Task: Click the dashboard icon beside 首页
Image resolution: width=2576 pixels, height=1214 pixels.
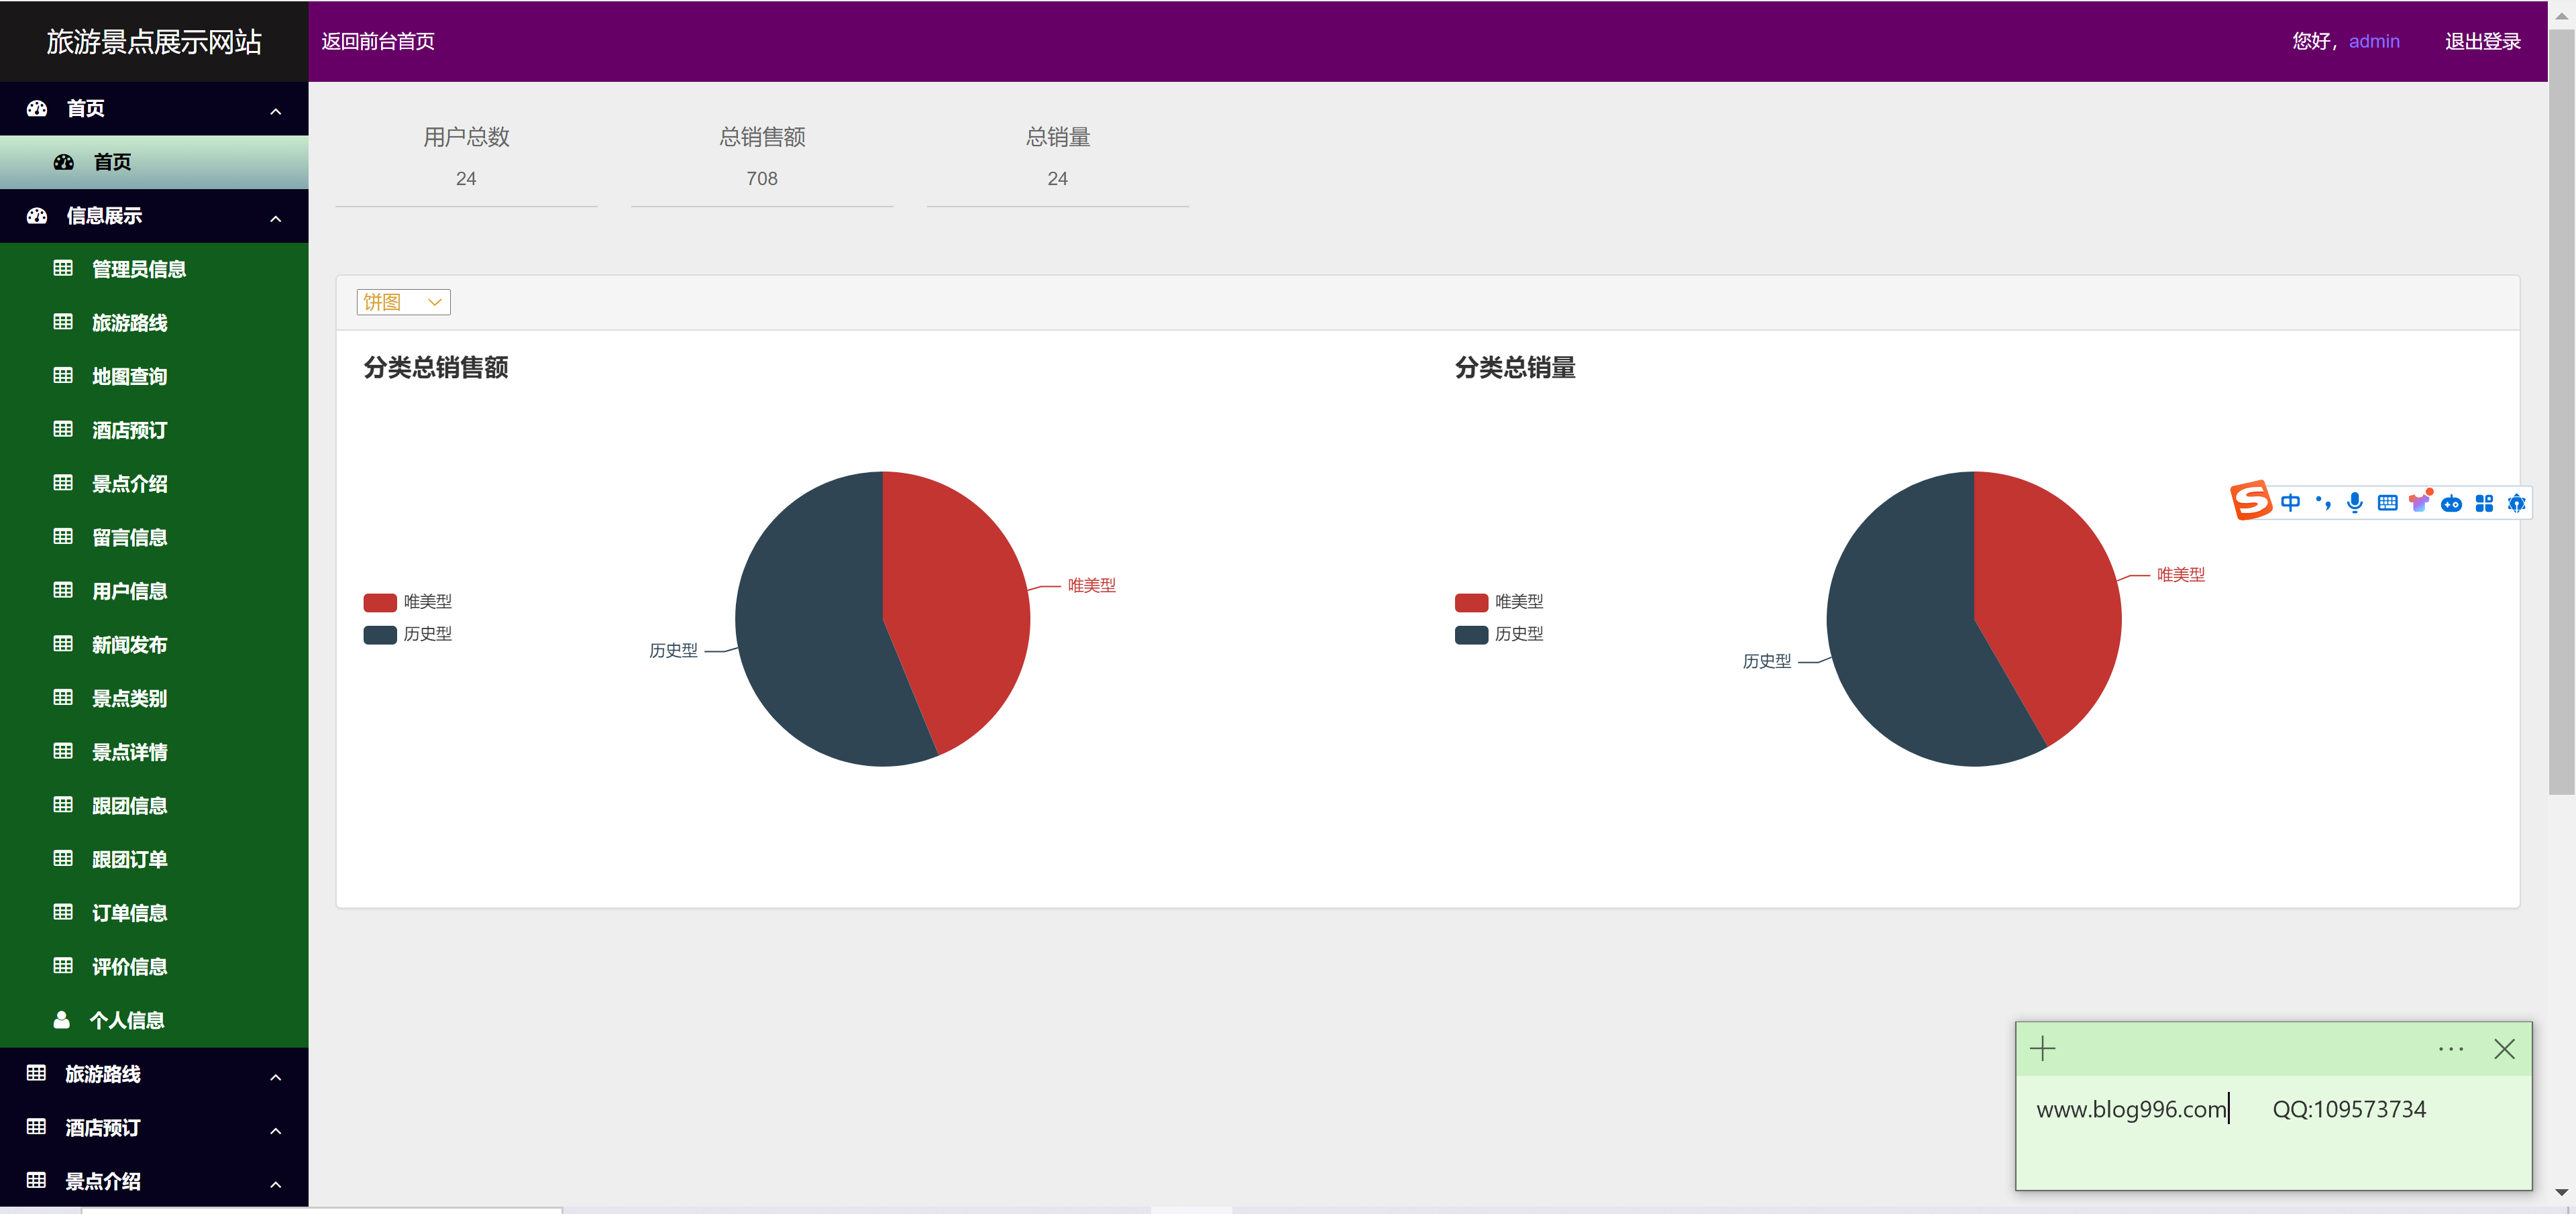Action: tap(36, 108)
